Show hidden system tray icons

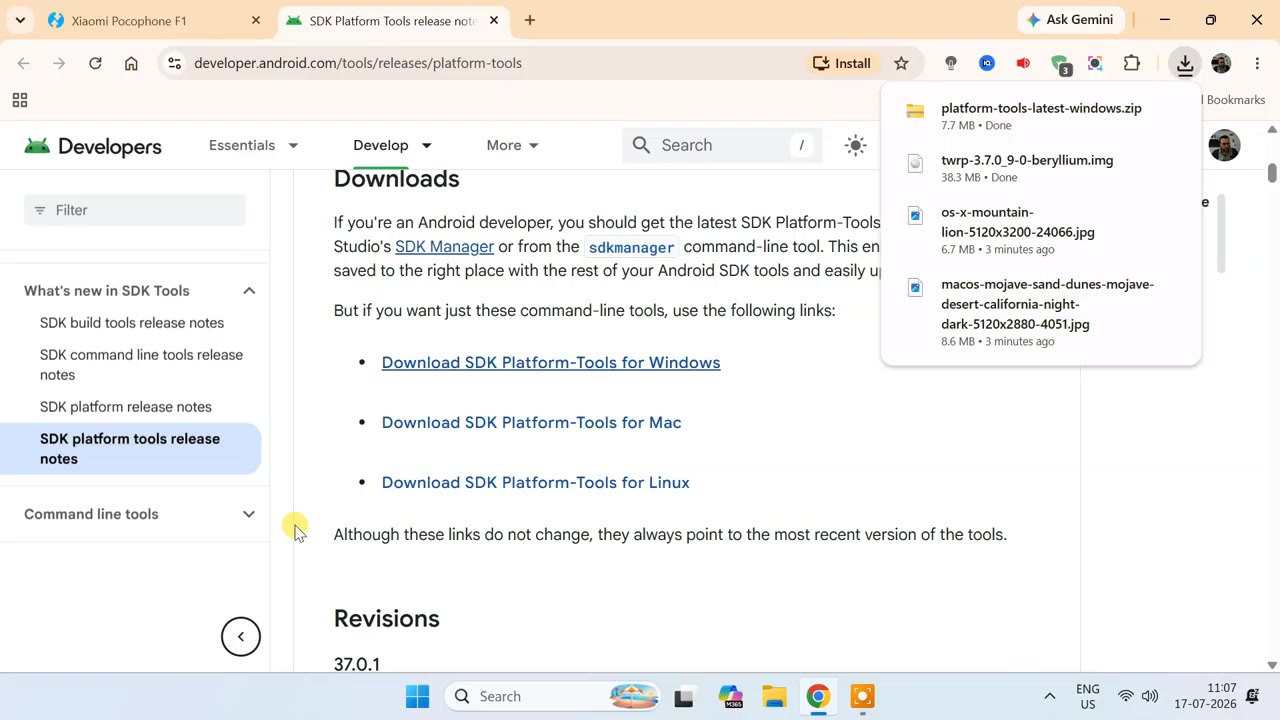pyautogui.click(x=1049, y=696)
